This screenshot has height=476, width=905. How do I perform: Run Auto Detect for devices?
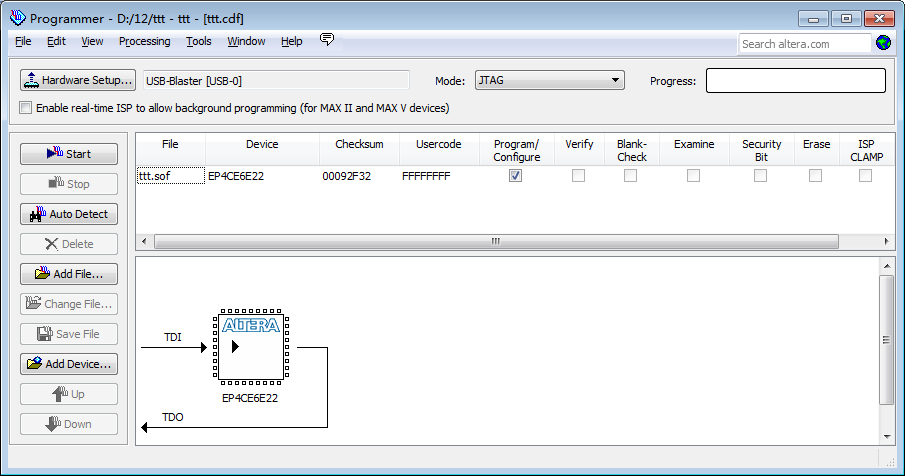pyautogui.click(x=69, y=214)
